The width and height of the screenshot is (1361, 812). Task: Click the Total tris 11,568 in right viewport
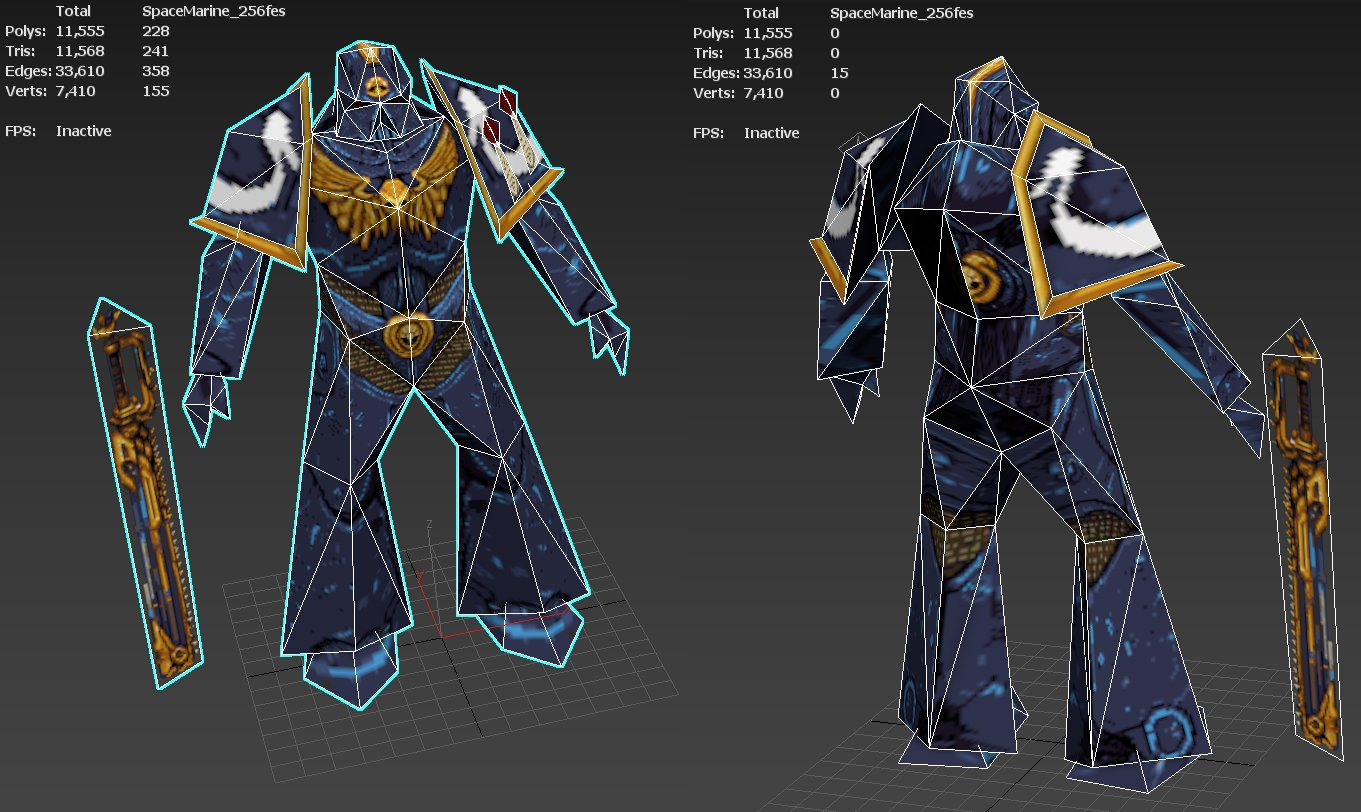pyautogui.click(x=768, y=53)
